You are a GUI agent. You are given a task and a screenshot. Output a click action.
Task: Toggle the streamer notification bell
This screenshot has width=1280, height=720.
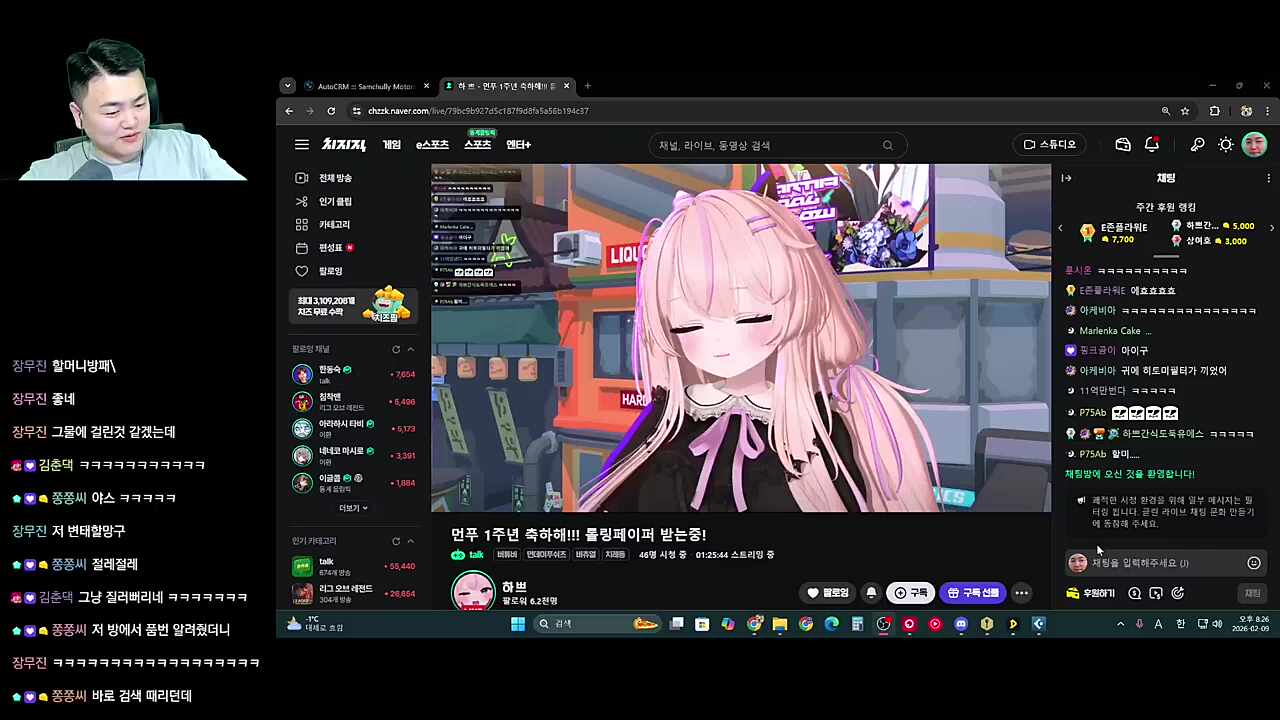point(870,592)
